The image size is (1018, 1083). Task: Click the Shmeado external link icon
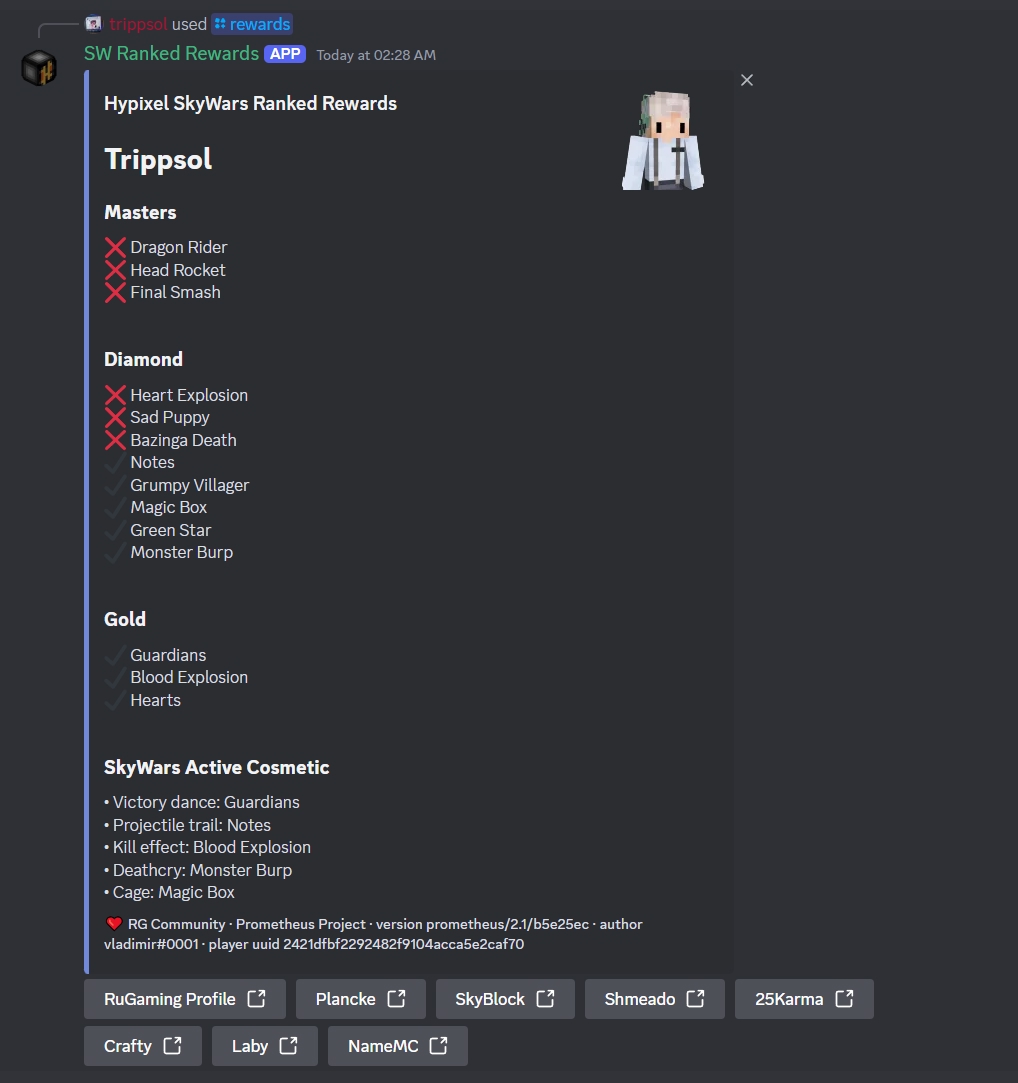coord(695,999)
